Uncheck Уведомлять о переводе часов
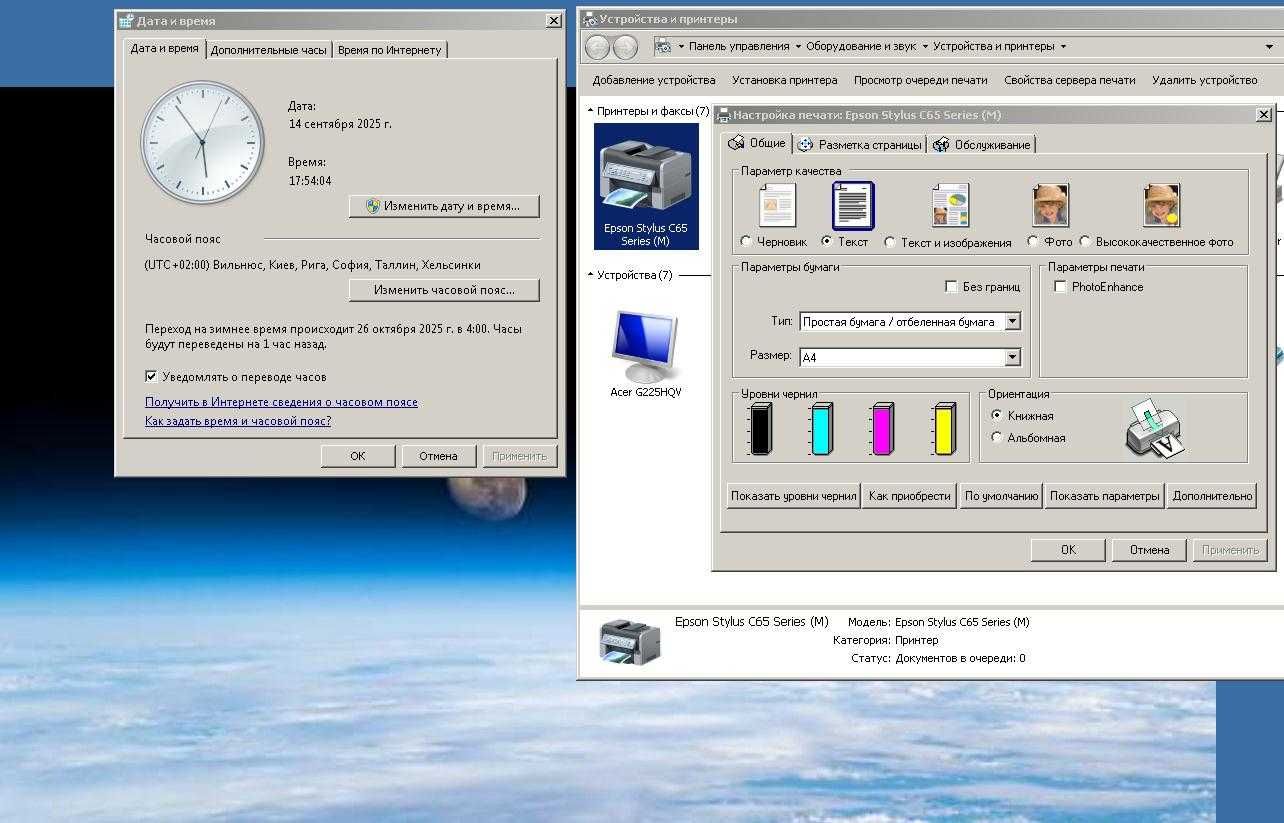This screenshot has height=823, width=1284. [151, 377]
